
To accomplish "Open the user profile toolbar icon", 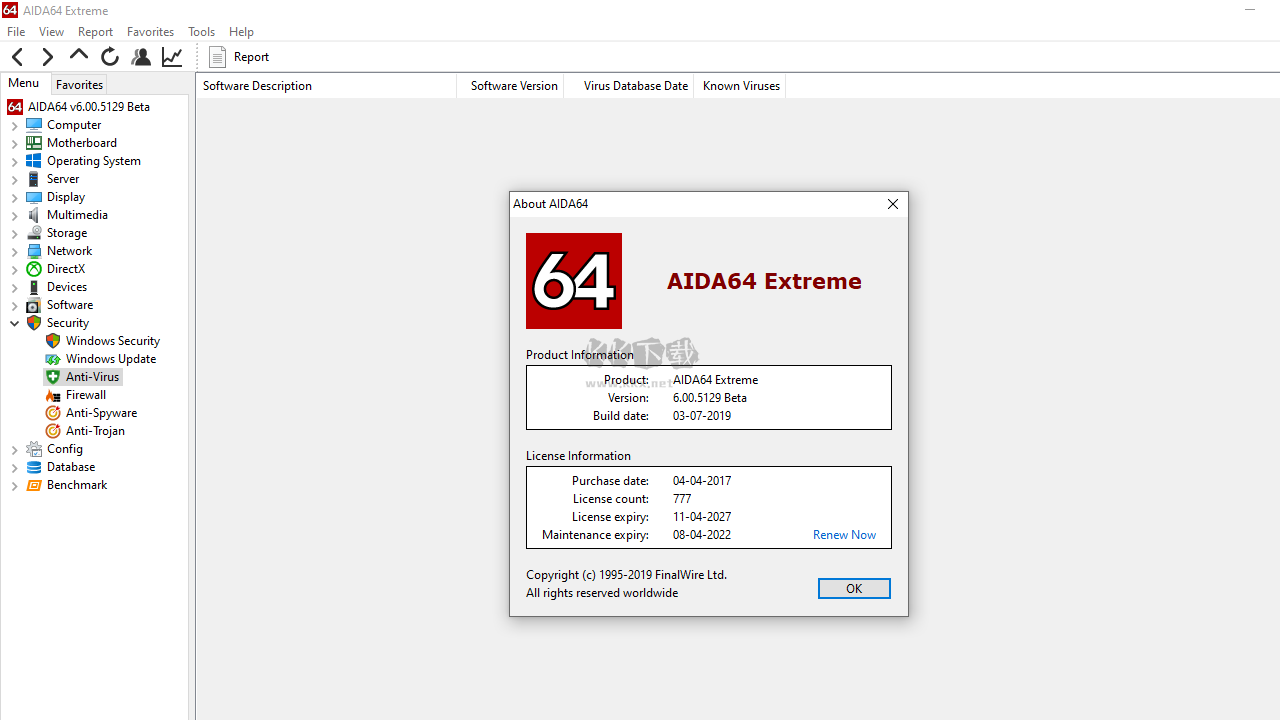I will point(141,57).
